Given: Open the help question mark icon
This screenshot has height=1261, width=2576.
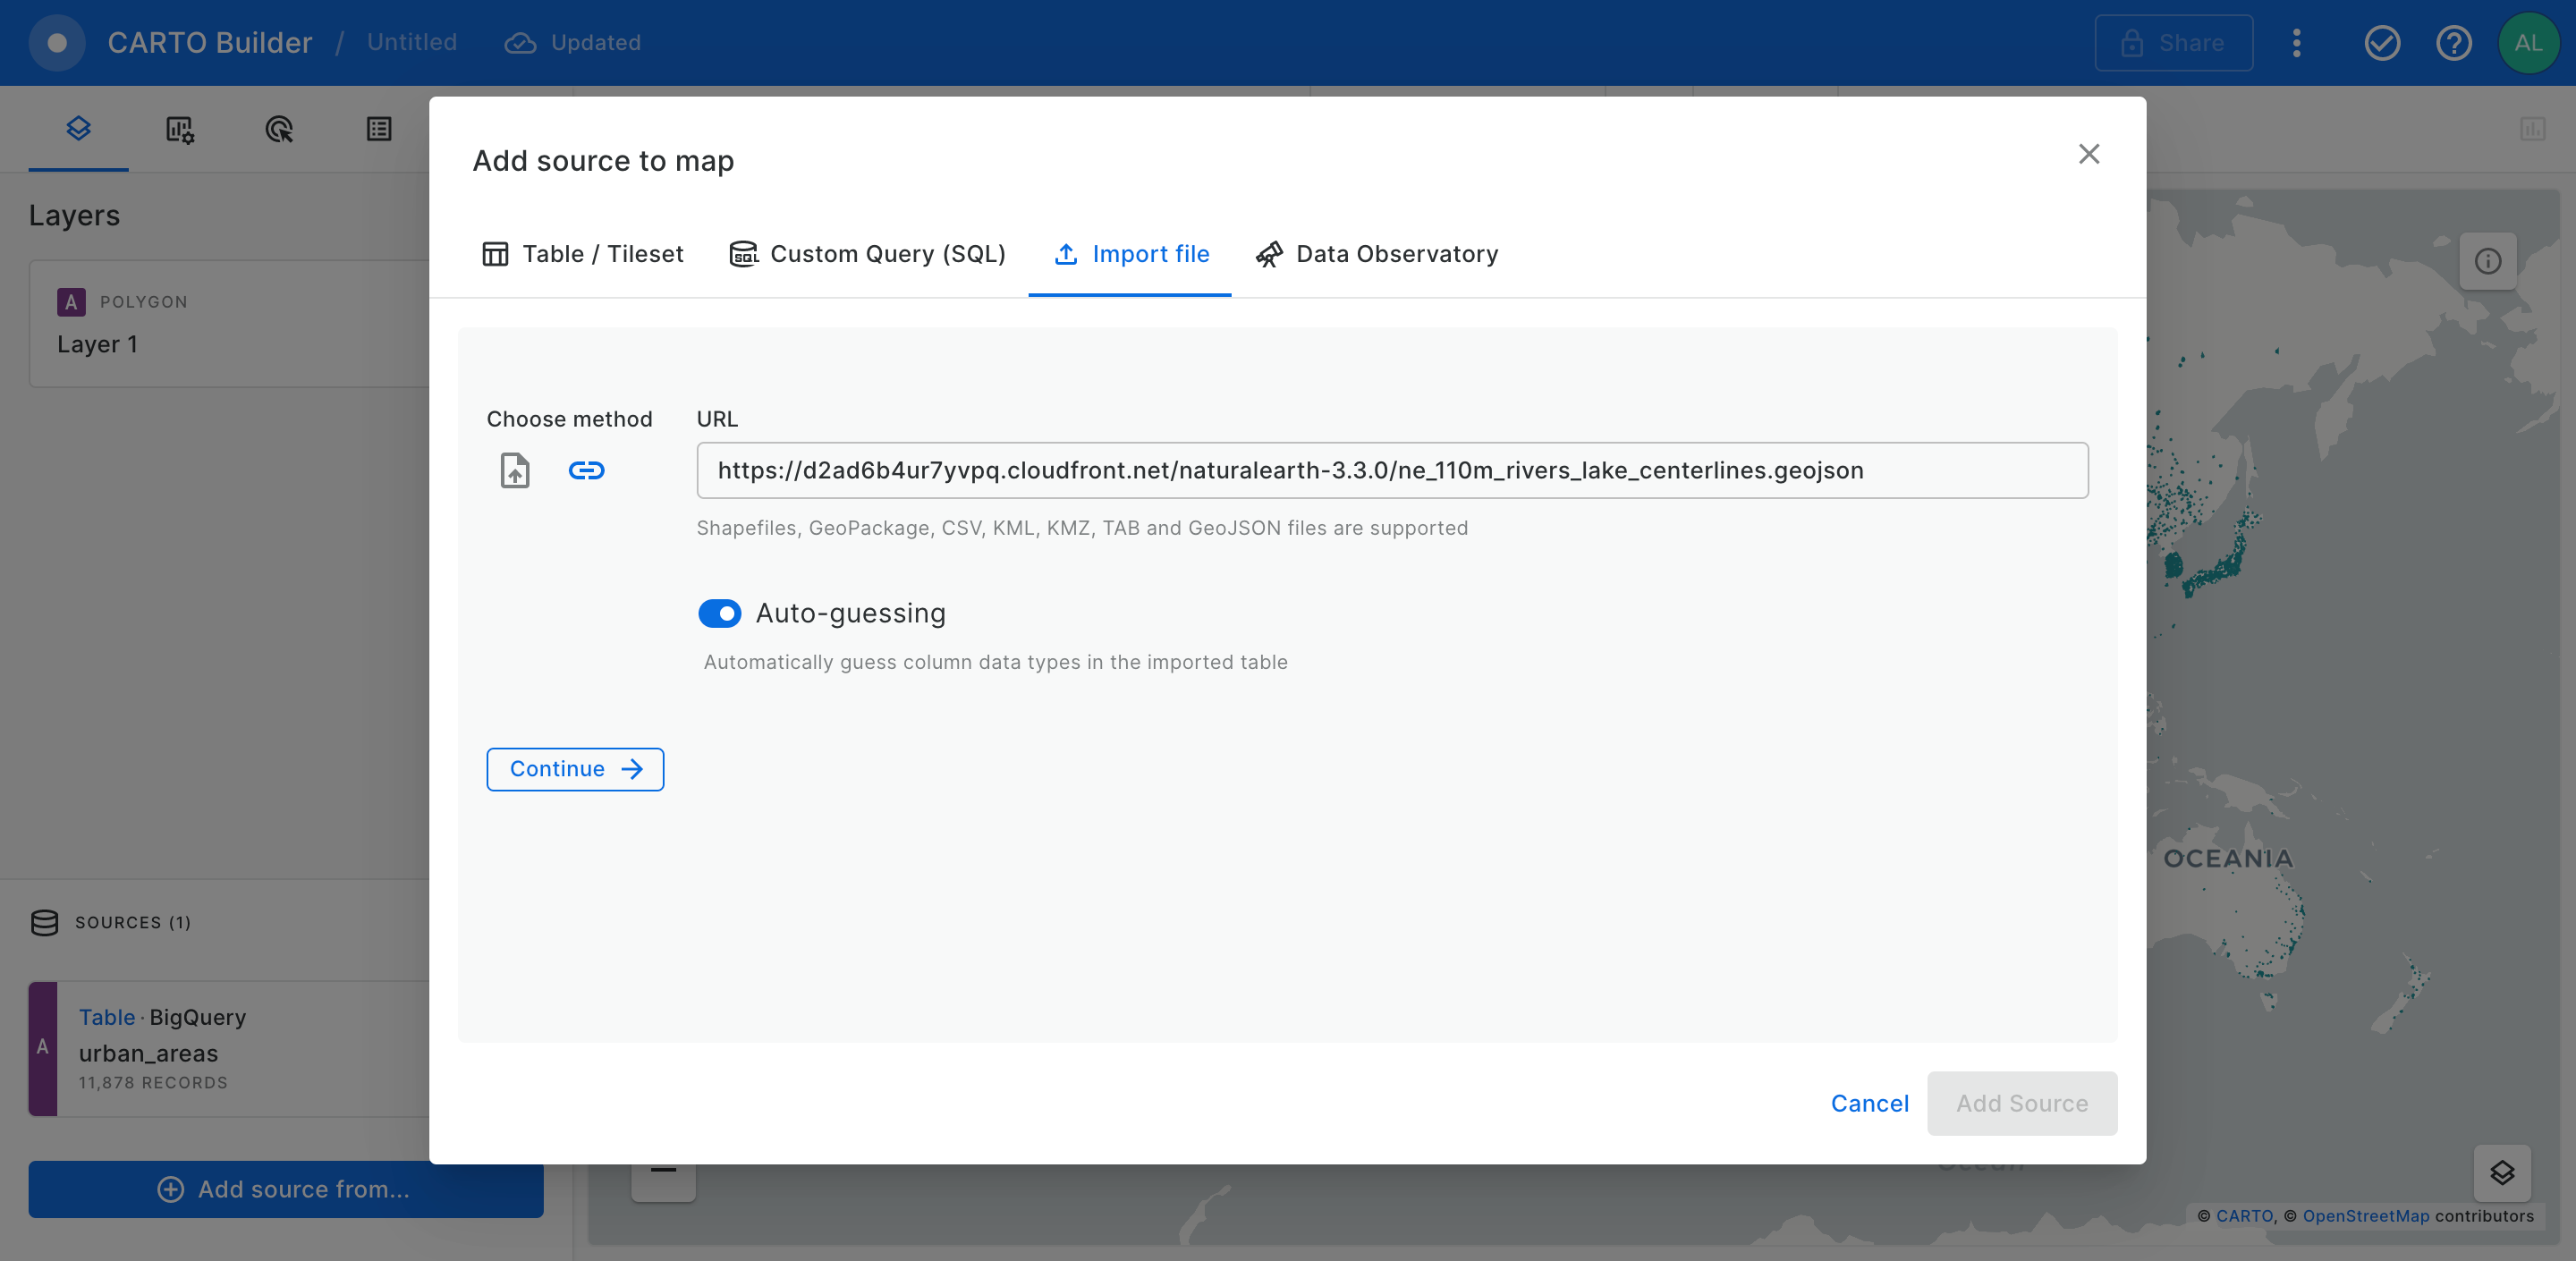Looking at the screenshot, I should [x=2453, y=43].
